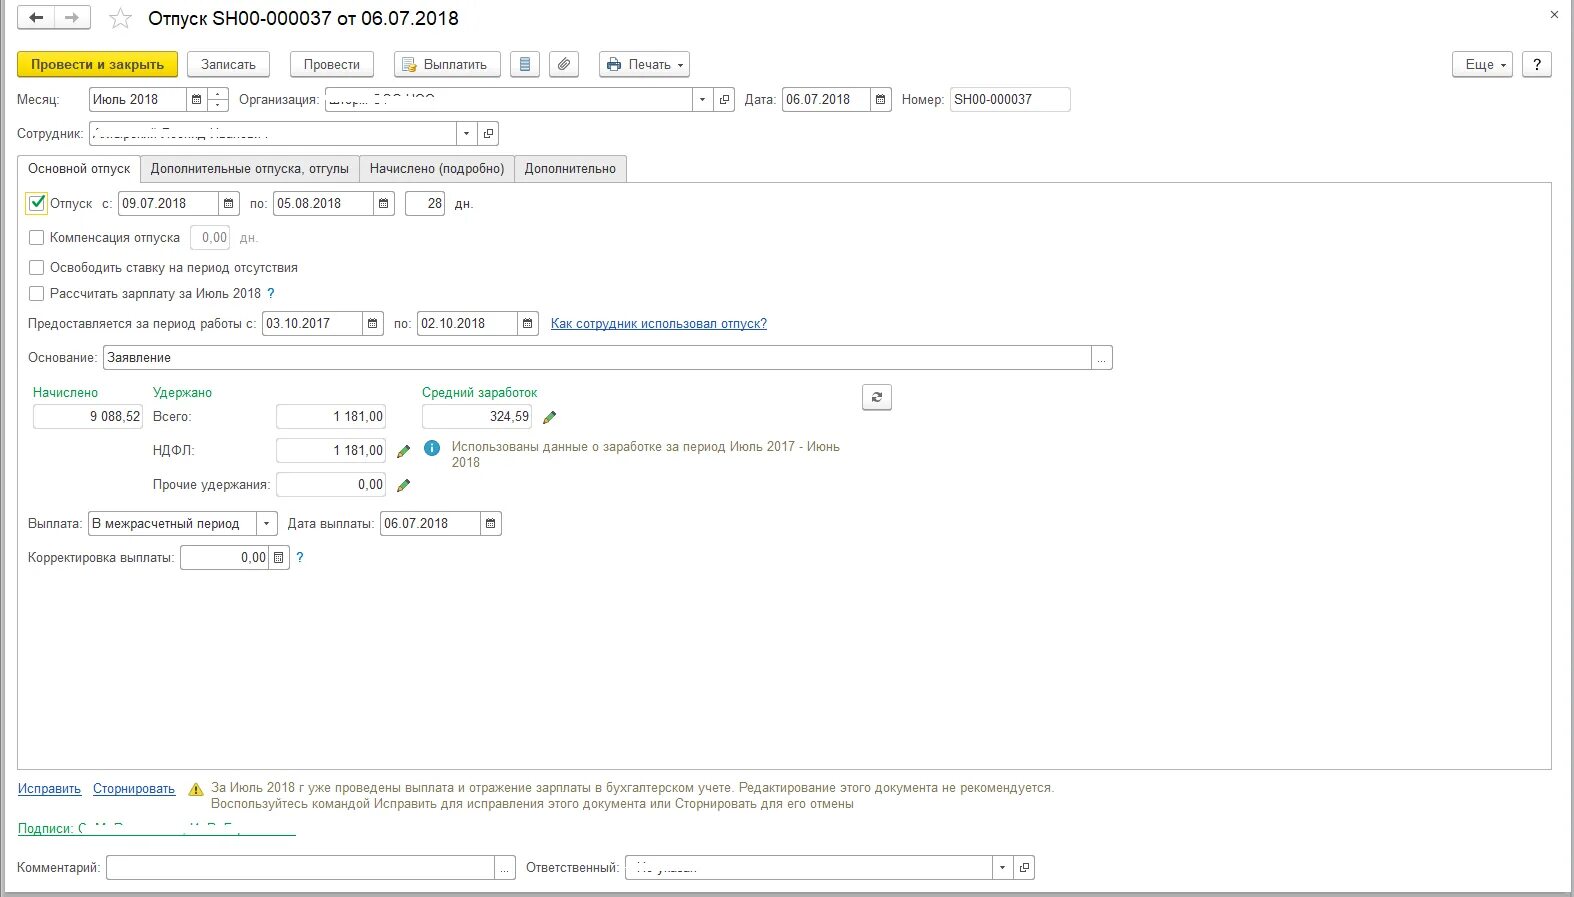This screenshot has height=897, width=1574.
Task: Click the ellipsis button of Основание field
Action: (x=1102, y=357)
